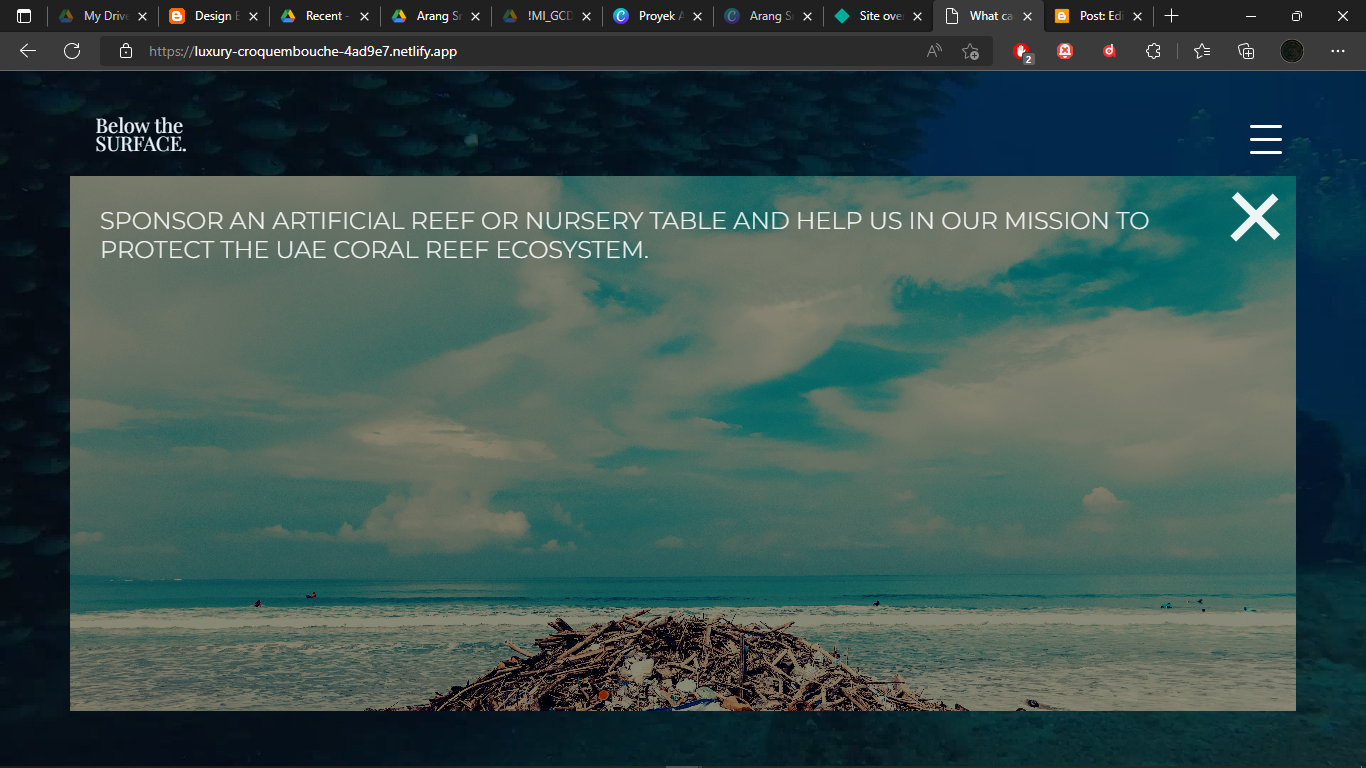This screenshot has width=1366, height=768.
Task: Close the Post: Edit tab
Action: [1138, 16]
